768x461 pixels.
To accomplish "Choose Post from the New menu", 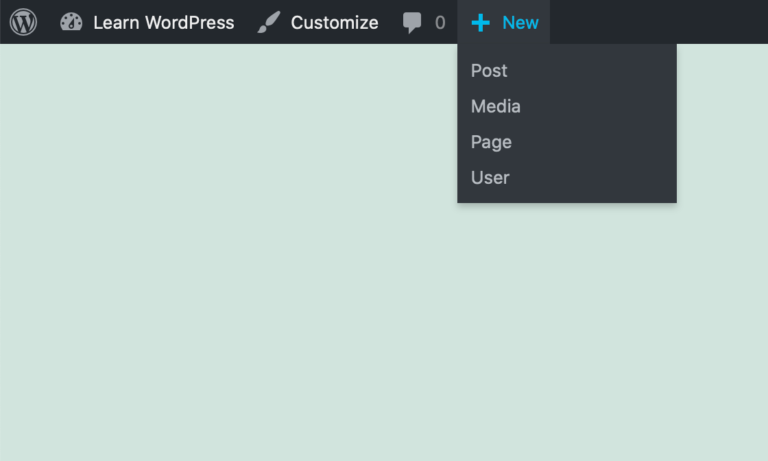I will pyautogui.click(x=567, y=71).
